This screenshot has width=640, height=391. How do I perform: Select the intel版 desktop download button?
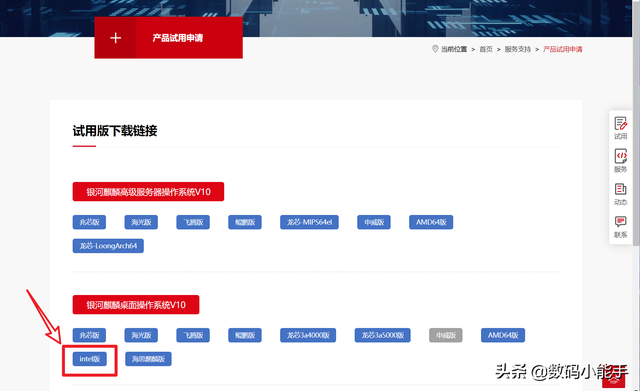89,359
